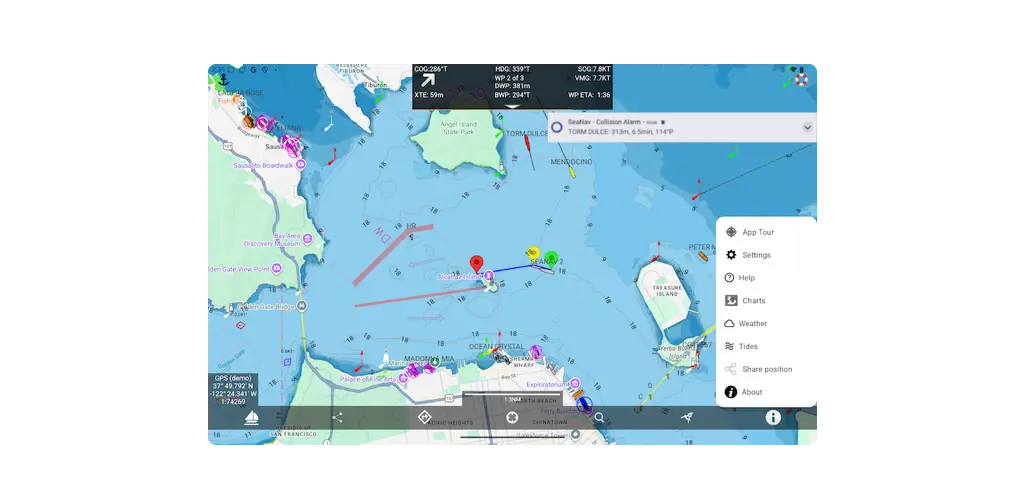The image size is (1024, 500).
Task: Open route directions diamond icon
Action: (424, 417)
